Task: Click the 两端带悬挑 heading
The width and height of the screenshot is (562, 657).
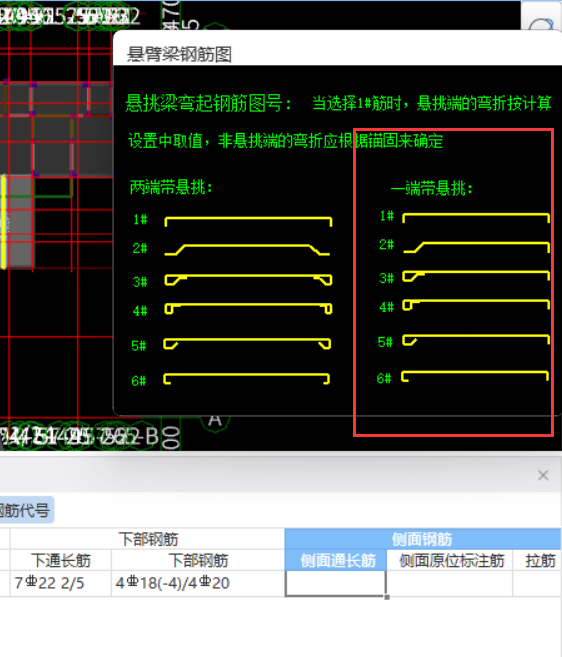Action: (x=171, y=187)
